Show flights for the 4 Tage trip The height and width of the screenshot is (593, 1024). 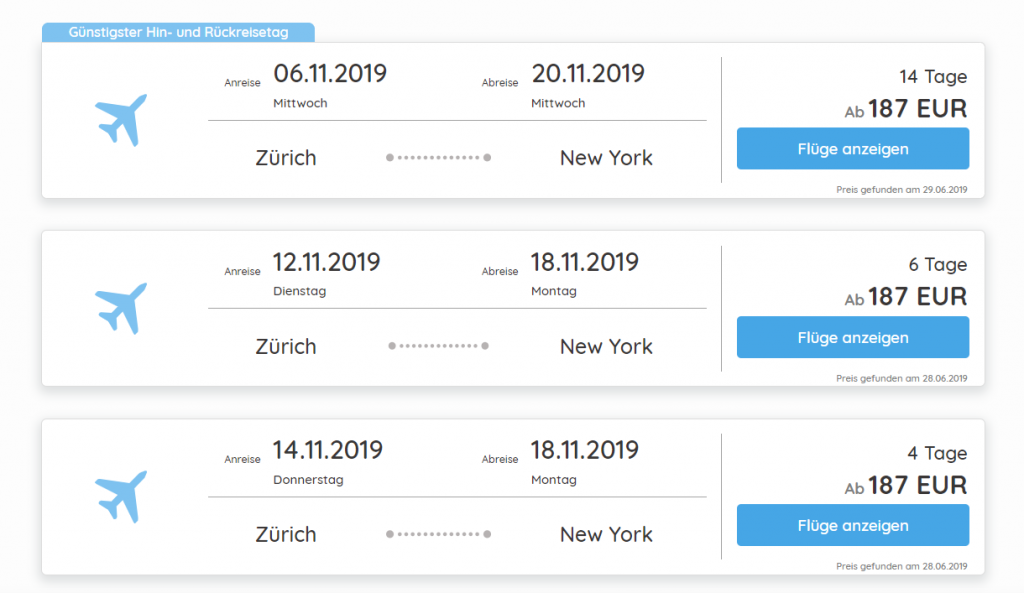click(x=853, y=525)
